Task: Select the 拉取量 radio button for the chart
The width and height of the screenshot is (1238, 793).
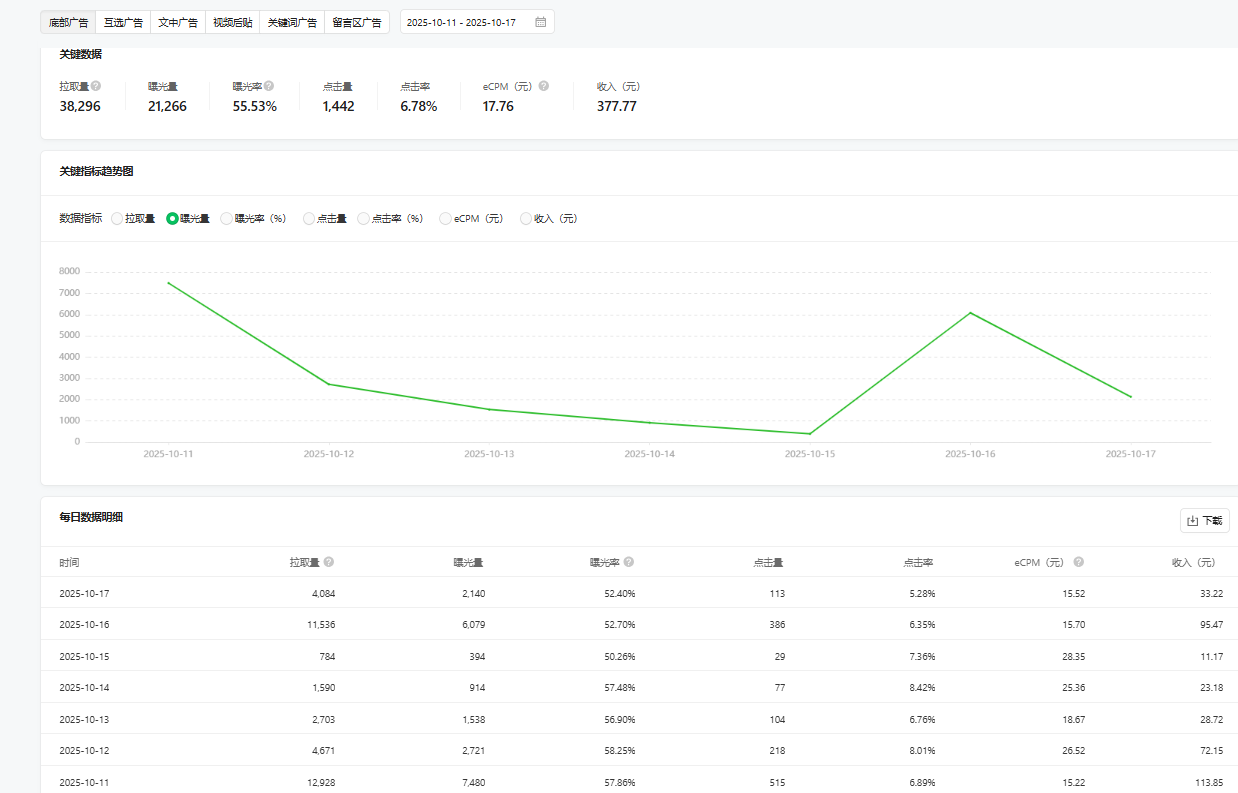Action: coord(117,219)
